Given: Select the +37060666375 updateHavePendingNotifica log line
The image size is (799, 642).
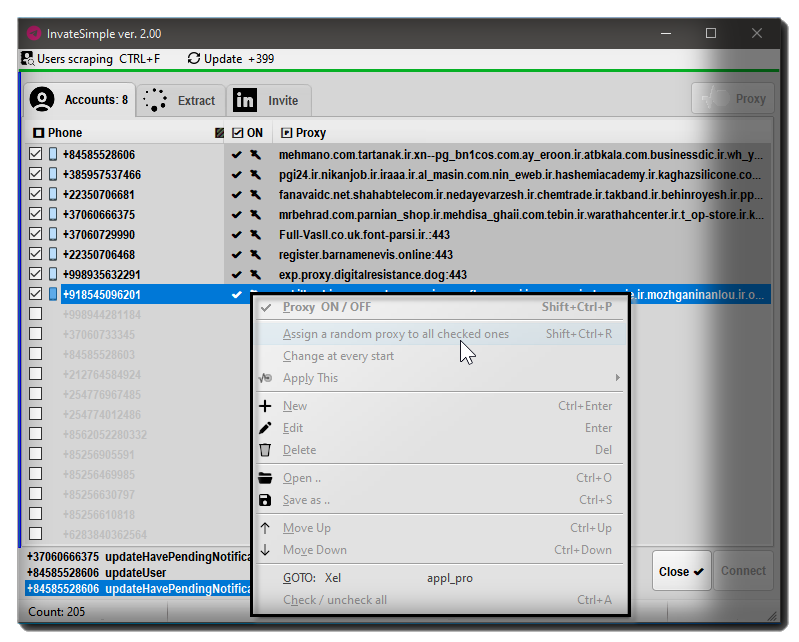Looking at the screenshot, I should (139, 556).
